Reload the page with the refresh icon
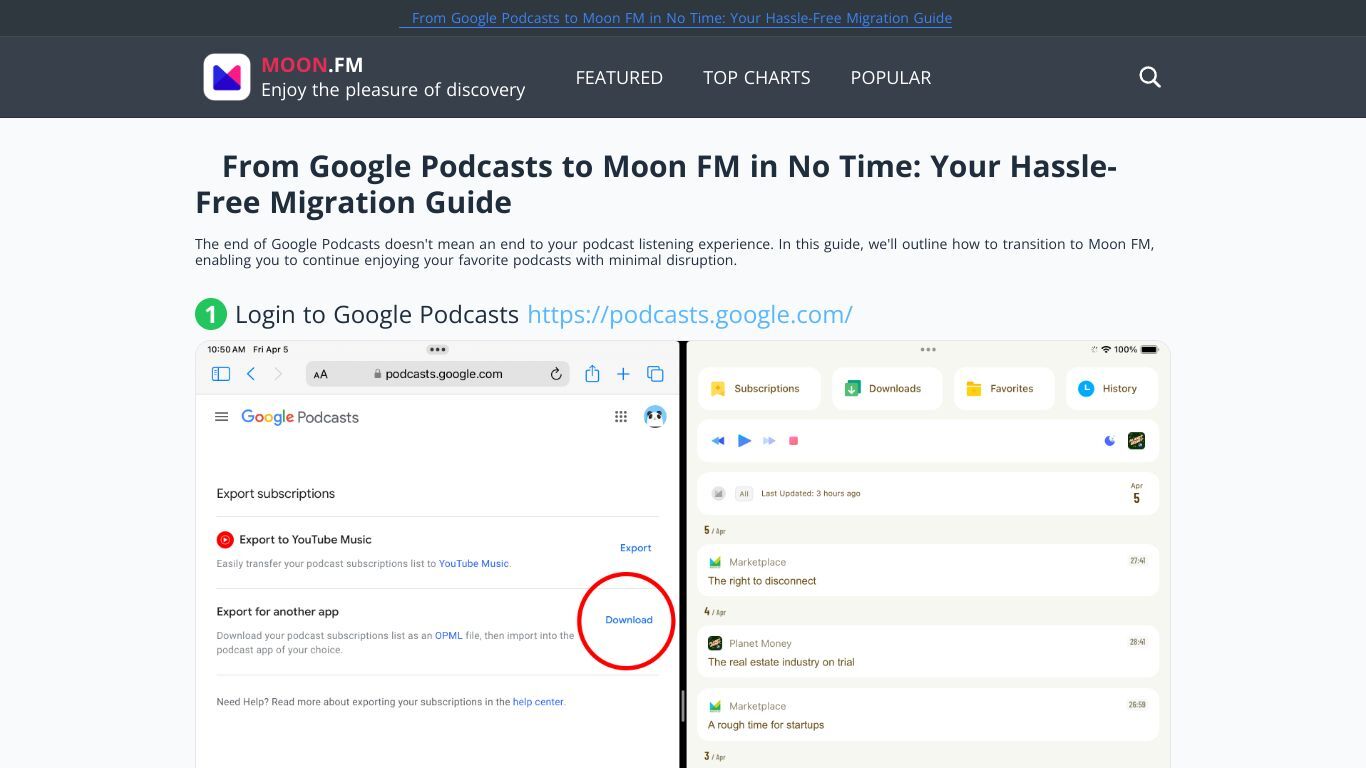This screenshot has width=1366, height=768. point(556,374)
